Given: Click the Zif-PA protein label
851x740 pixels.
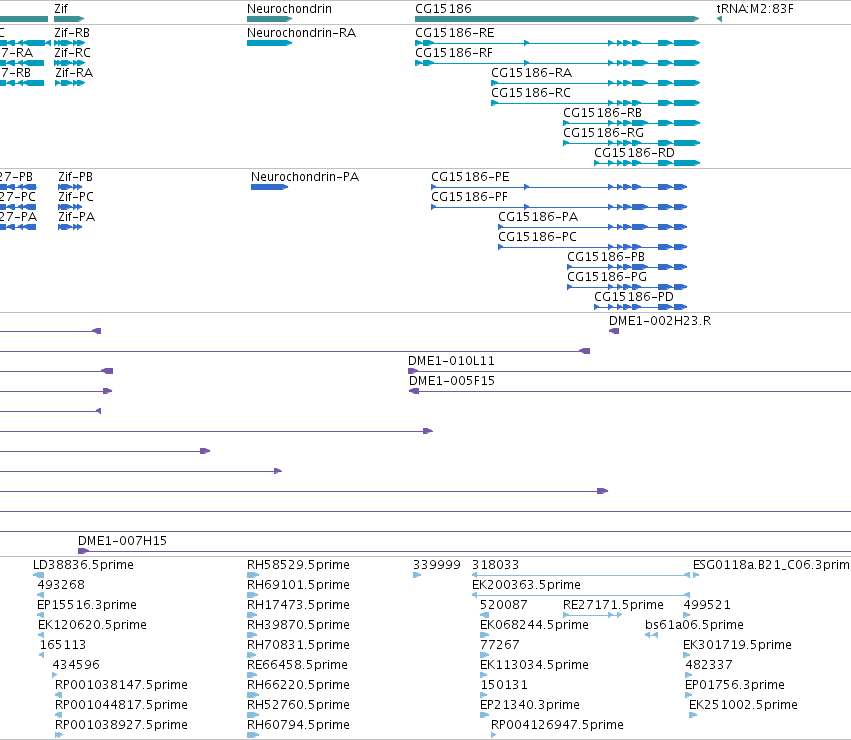Looking at the screenshot, I should coord(77,217).
